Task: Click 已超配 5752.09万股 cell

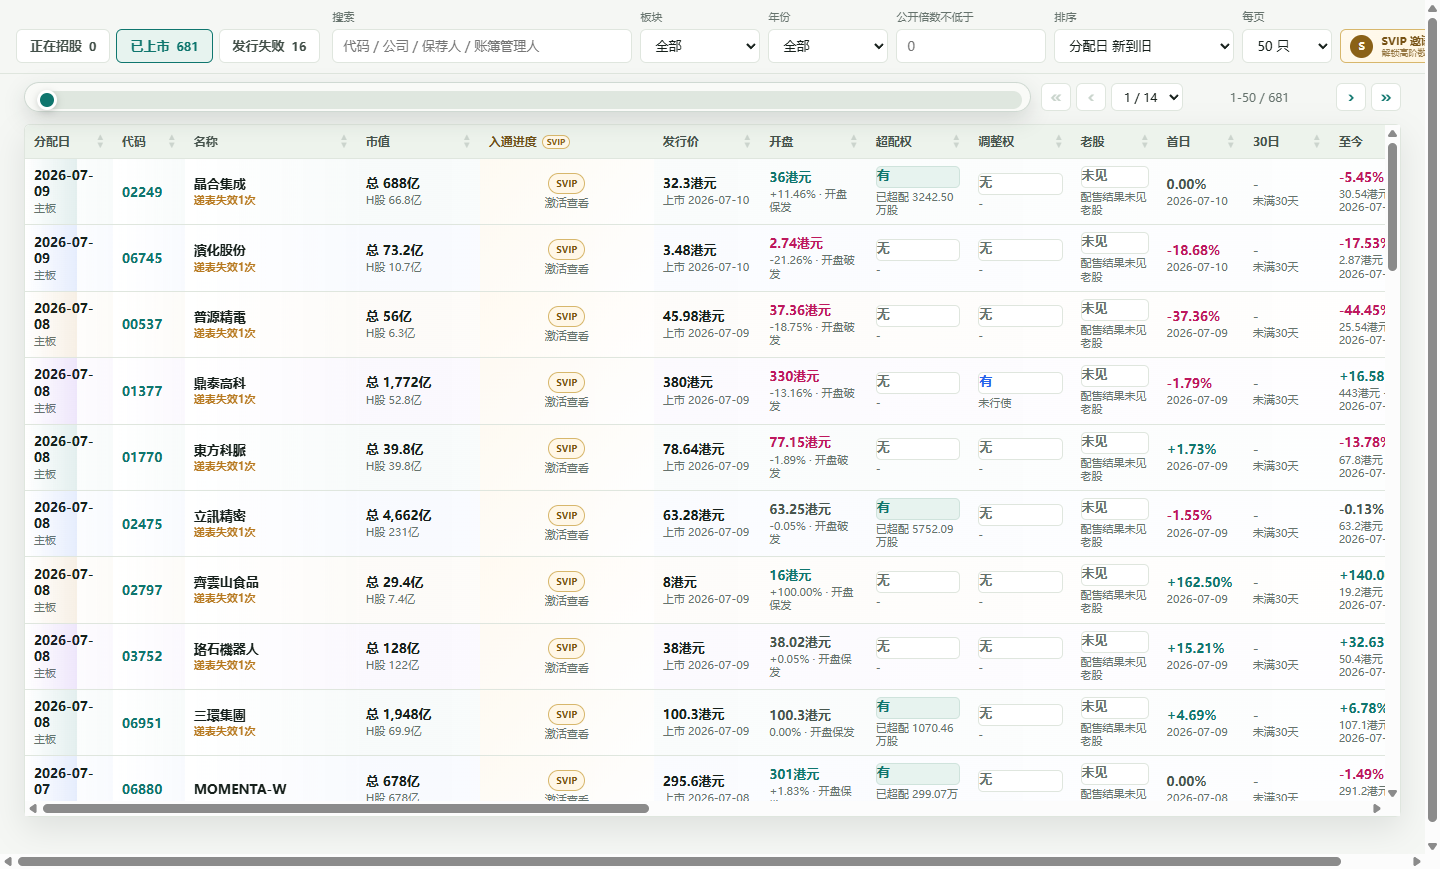Action: (915, 536)
